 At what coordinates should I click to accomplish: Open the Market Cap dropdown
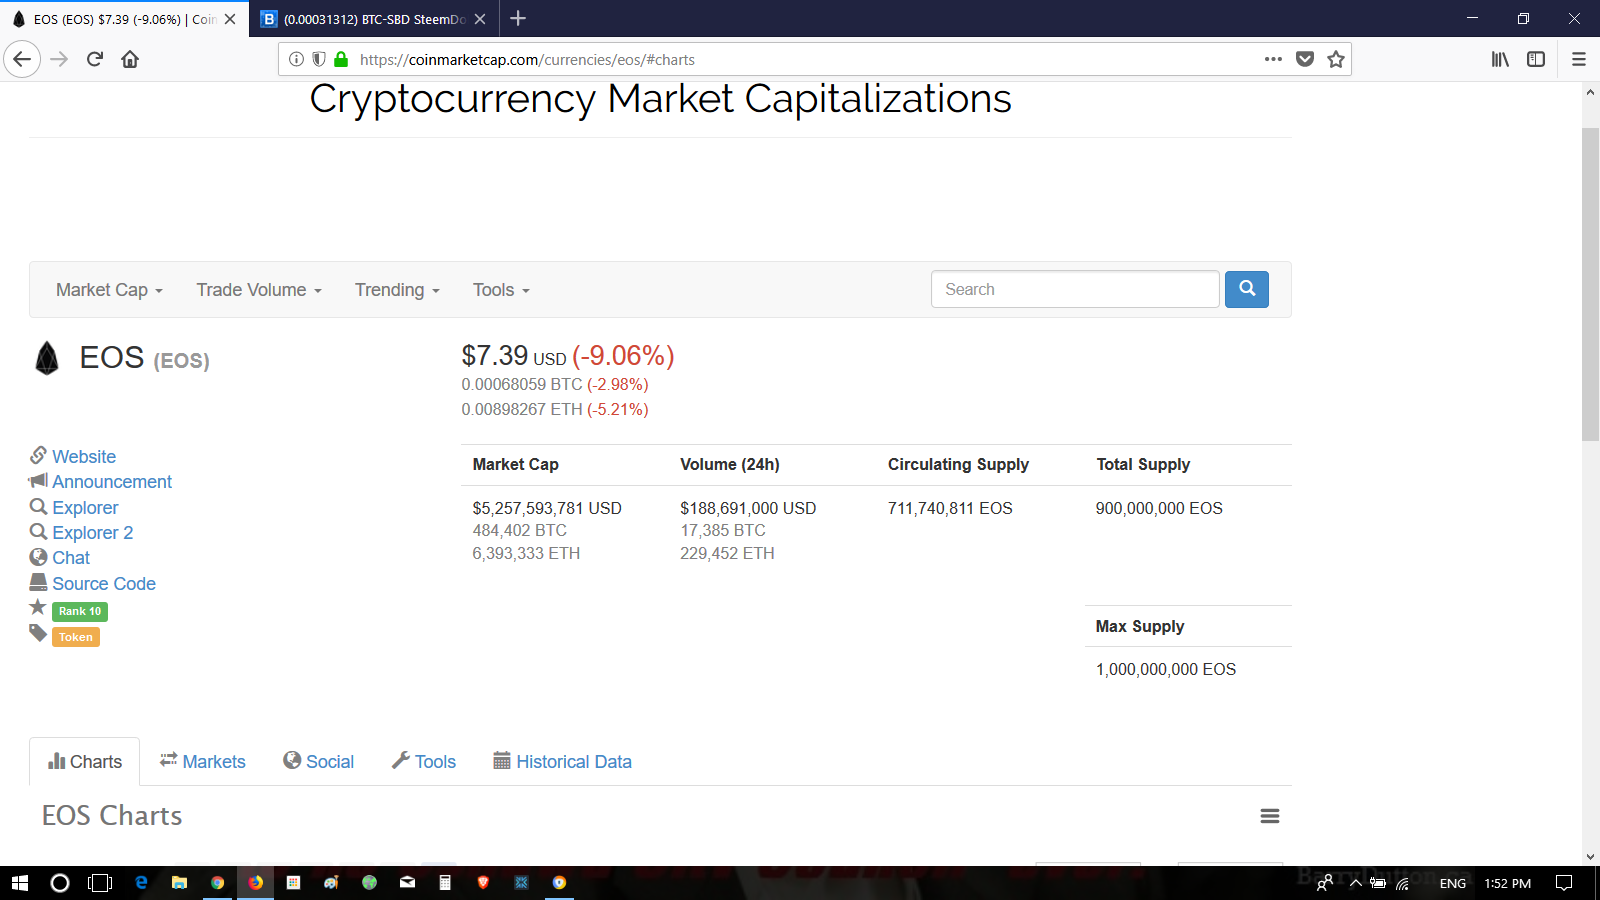109,290
